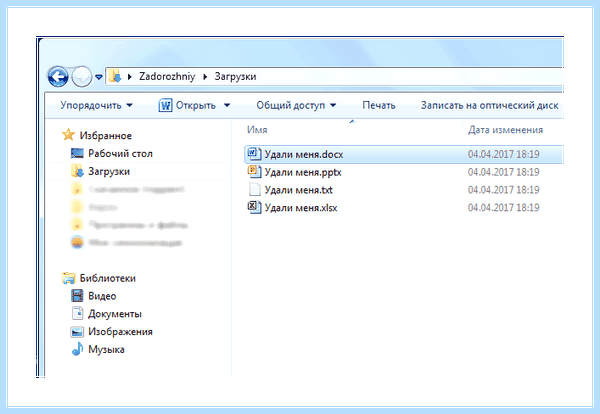
Task: Select the file Удали меня.pptx
Action: 303,172
